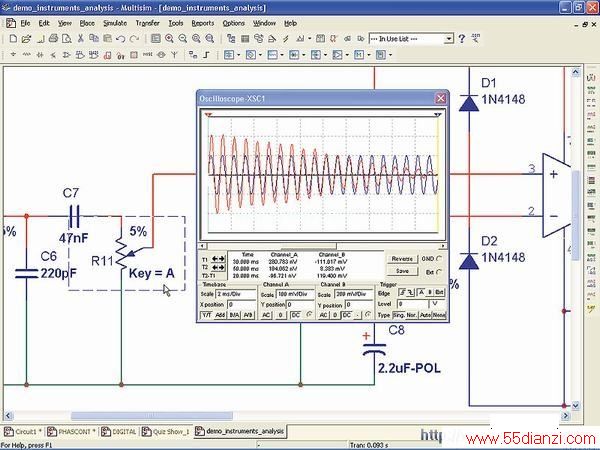
Task: Click the question mark Help icon
Action: tap(462, 39)
